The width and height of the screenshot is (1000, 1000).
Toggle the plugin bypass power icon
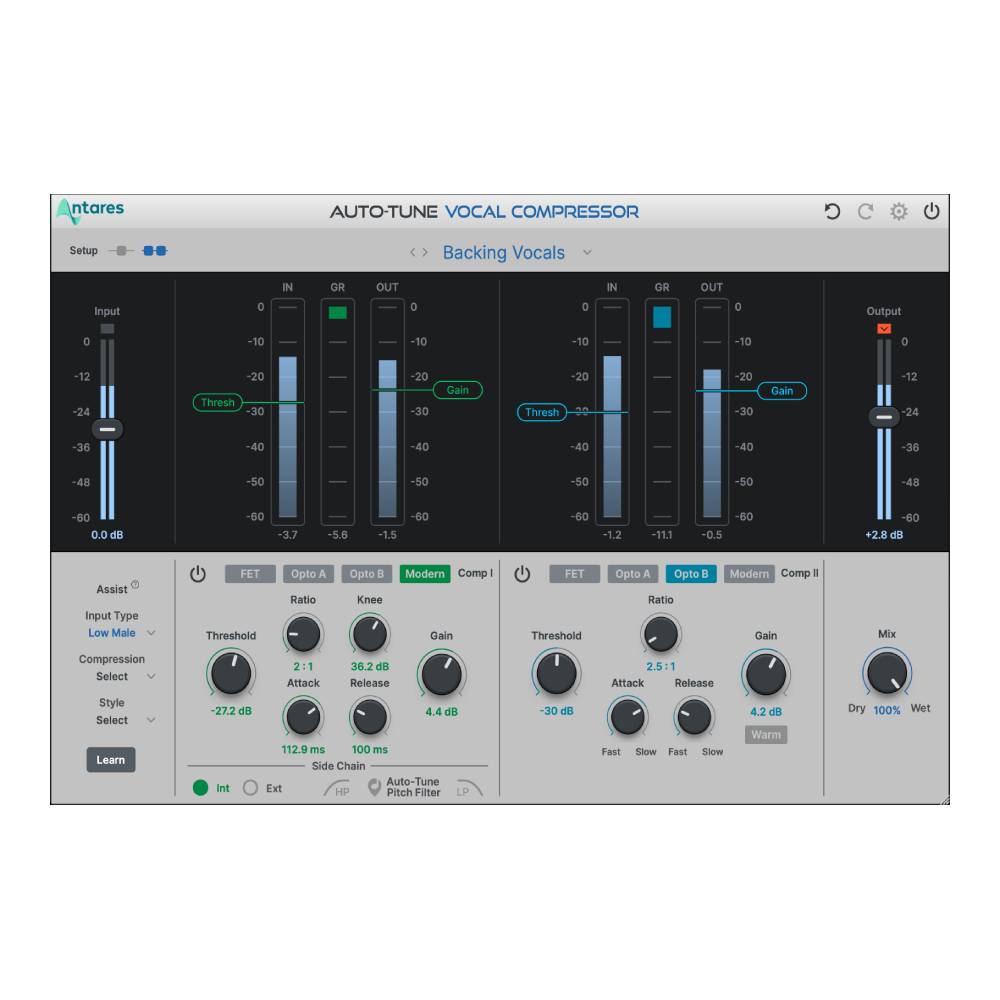click(932, 211)
